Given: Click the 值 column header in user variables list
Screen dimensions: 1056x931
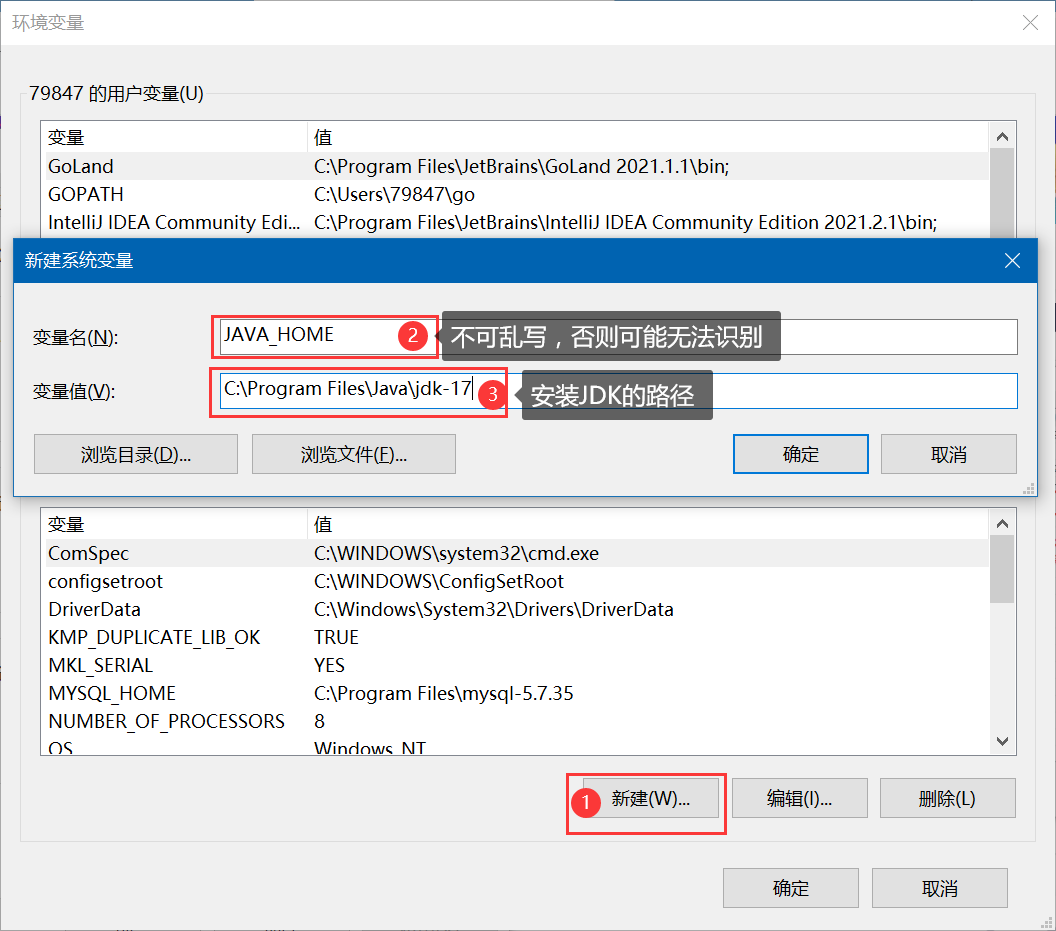Looking at the screenshot, I should click(x=648, y=137).
